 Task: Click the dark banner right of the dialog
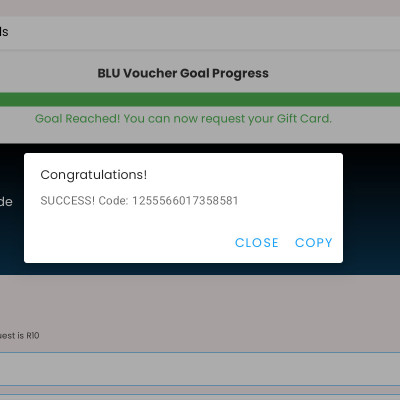click(x=371, y=208)
